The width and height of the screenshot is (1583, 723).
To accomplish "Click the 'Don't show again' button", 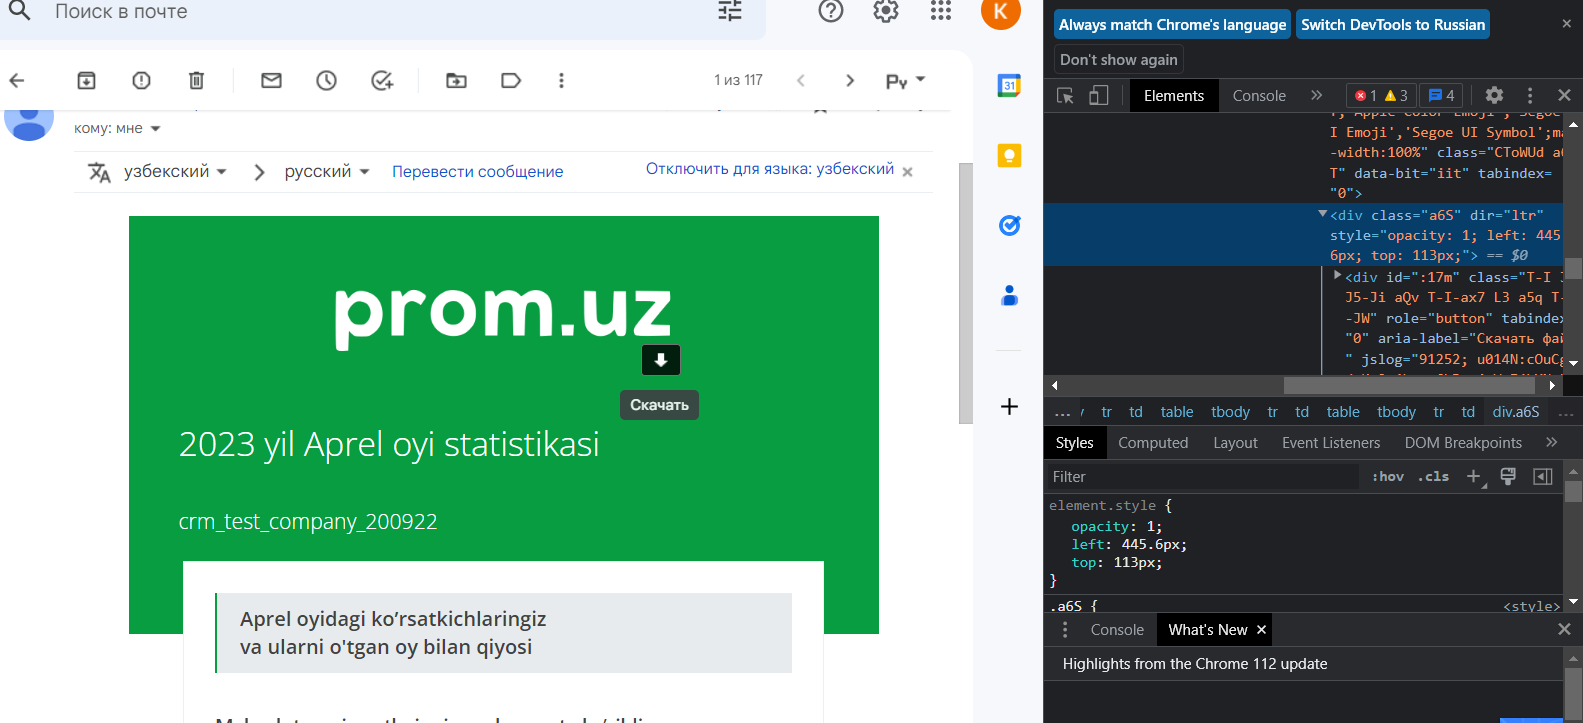I will (1119, 59).
